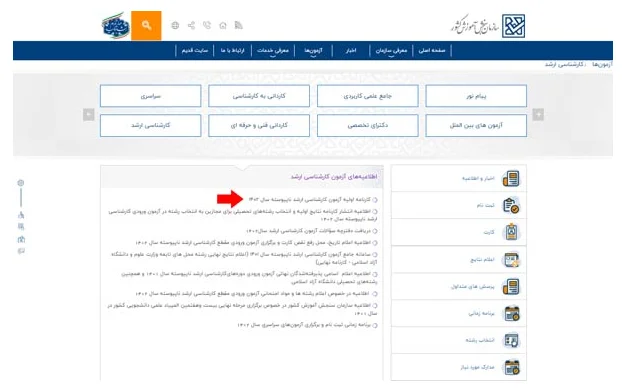Open the دریافت دفترچه سوالات آزمون announcement
Screen dimensions: 622x391
click(309, 231)
